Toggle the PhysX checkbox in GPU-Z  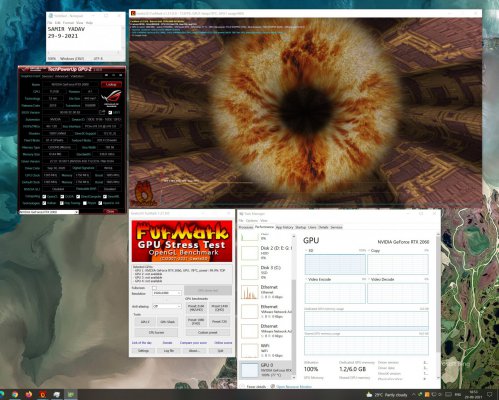(85, 203)
